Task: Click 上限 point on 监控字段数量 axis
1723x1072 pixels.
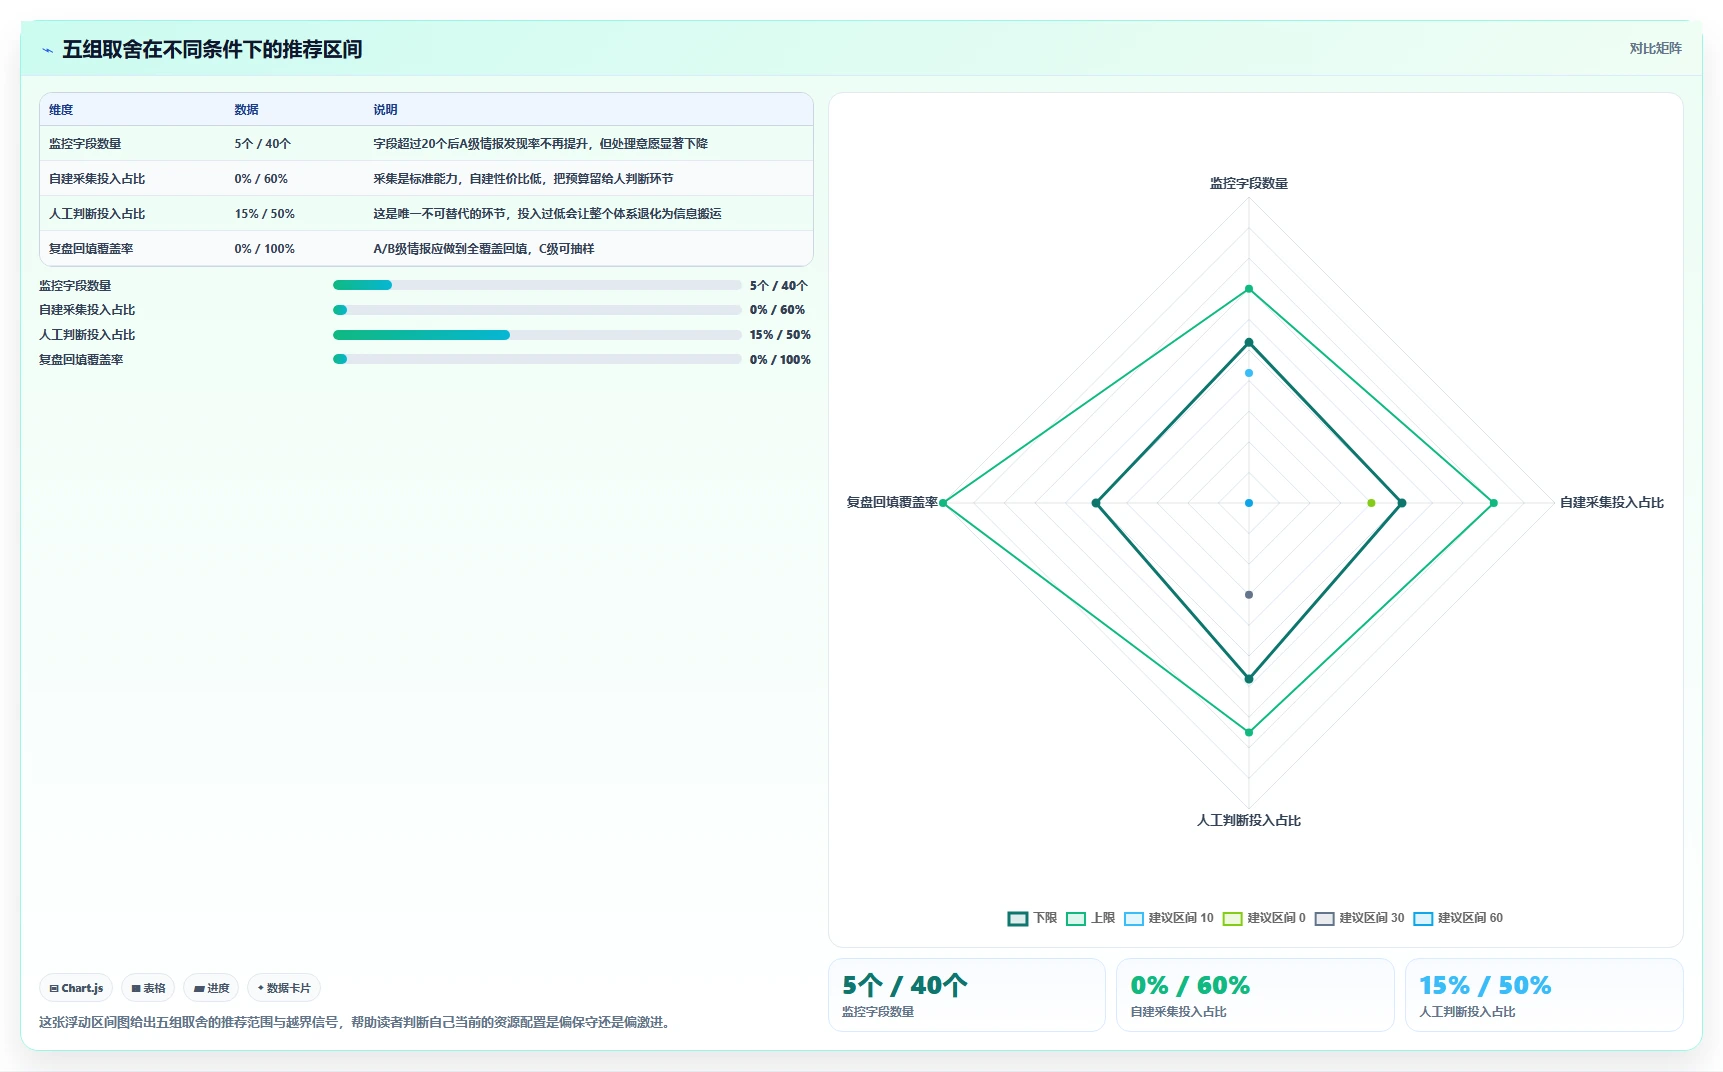Action: click(x=1249, y=289)
